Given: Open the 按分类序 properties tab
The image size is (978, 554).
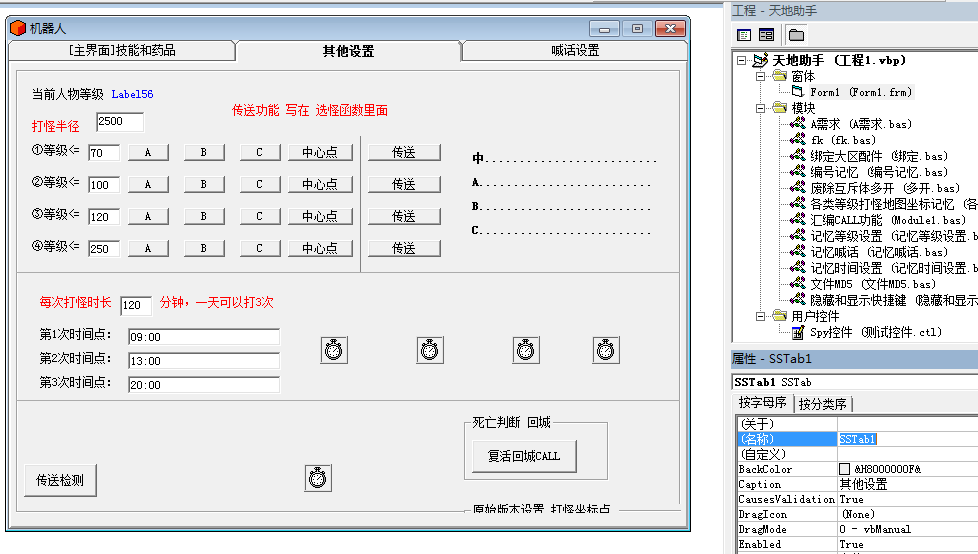Looking at the screenshot, I should [x=822, y=404].
